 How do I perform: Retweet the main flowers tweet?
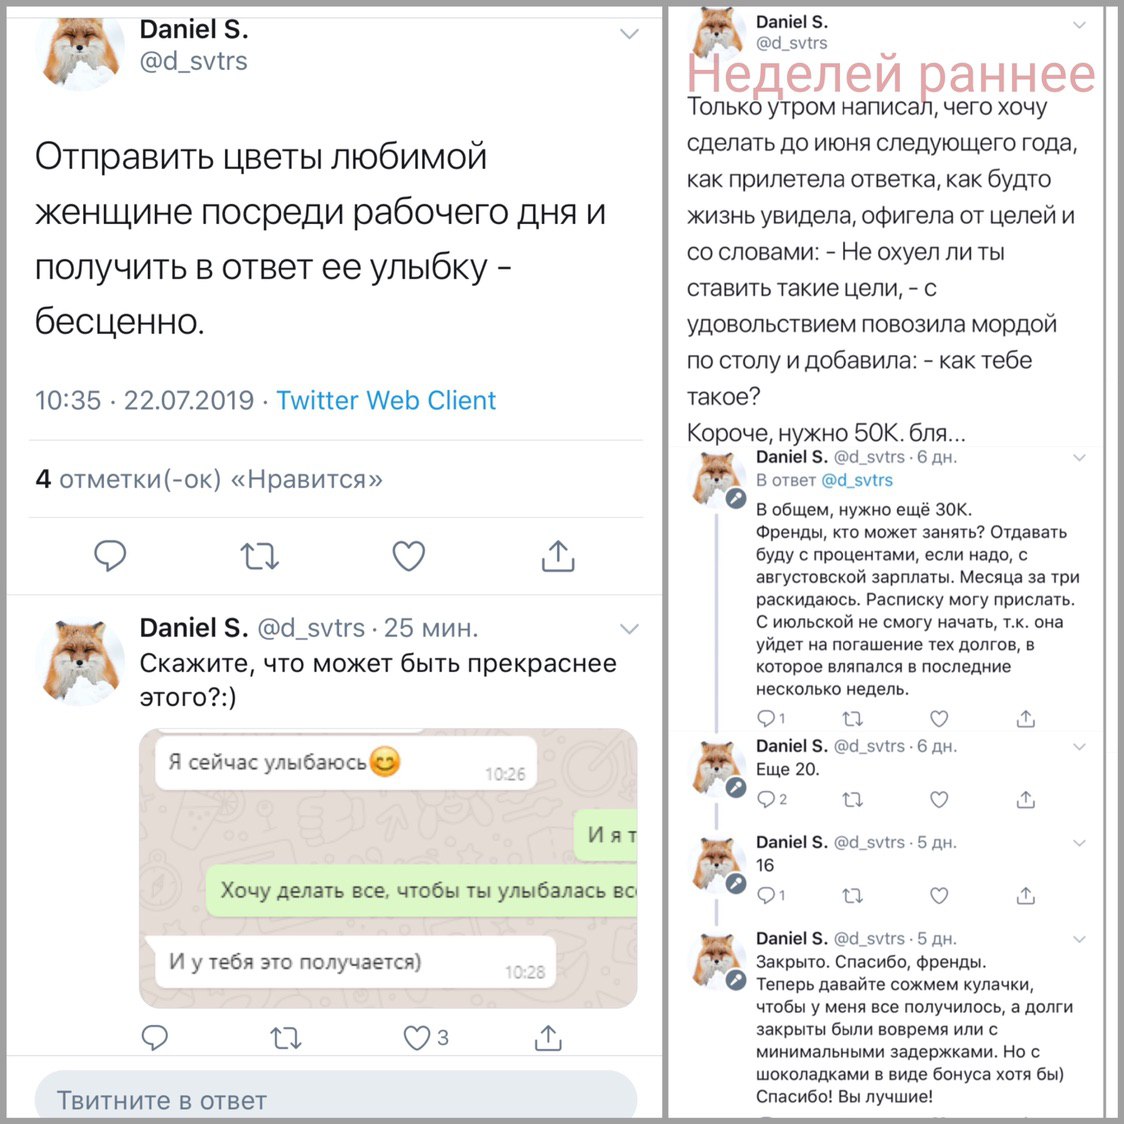(x=259, y=556)
